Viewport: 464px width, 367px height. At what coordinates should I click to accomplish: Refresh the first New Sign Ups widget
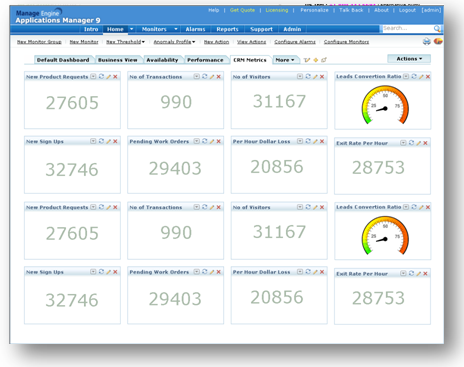pyautogui.click(x=101, y=141)
